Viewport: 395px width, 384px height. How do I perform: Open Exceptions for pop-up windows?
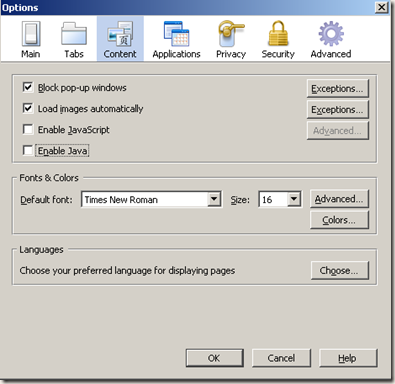point(337,89)
